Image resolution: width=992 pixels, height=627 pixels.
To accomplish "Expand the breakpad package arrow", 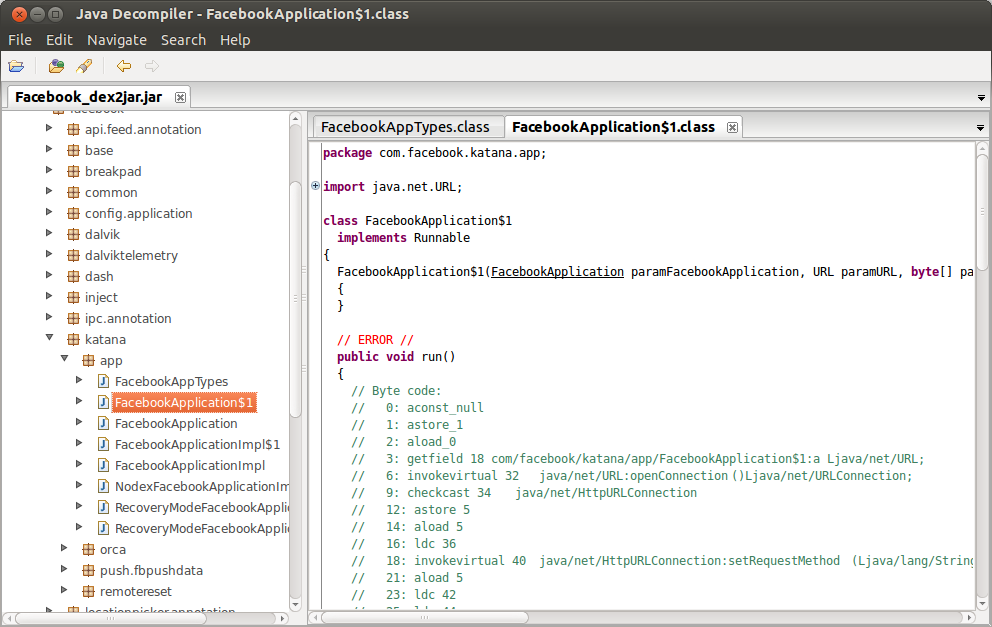I will (49, 170).
